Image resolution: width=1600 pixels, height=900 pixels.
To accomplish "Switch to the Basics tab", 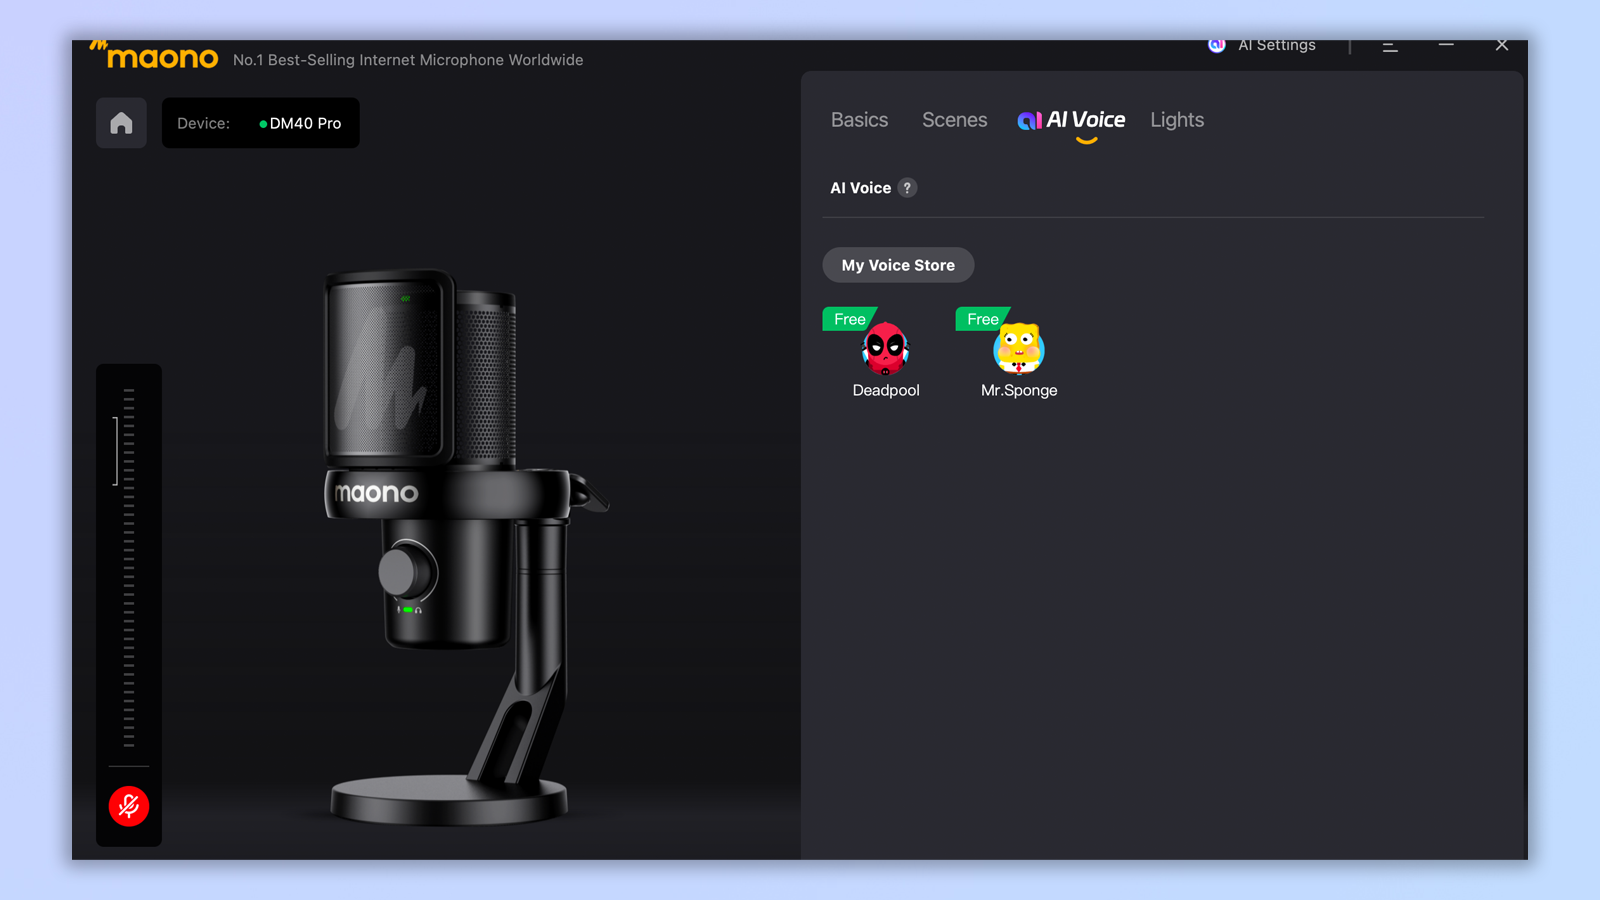I will (859, 120).
